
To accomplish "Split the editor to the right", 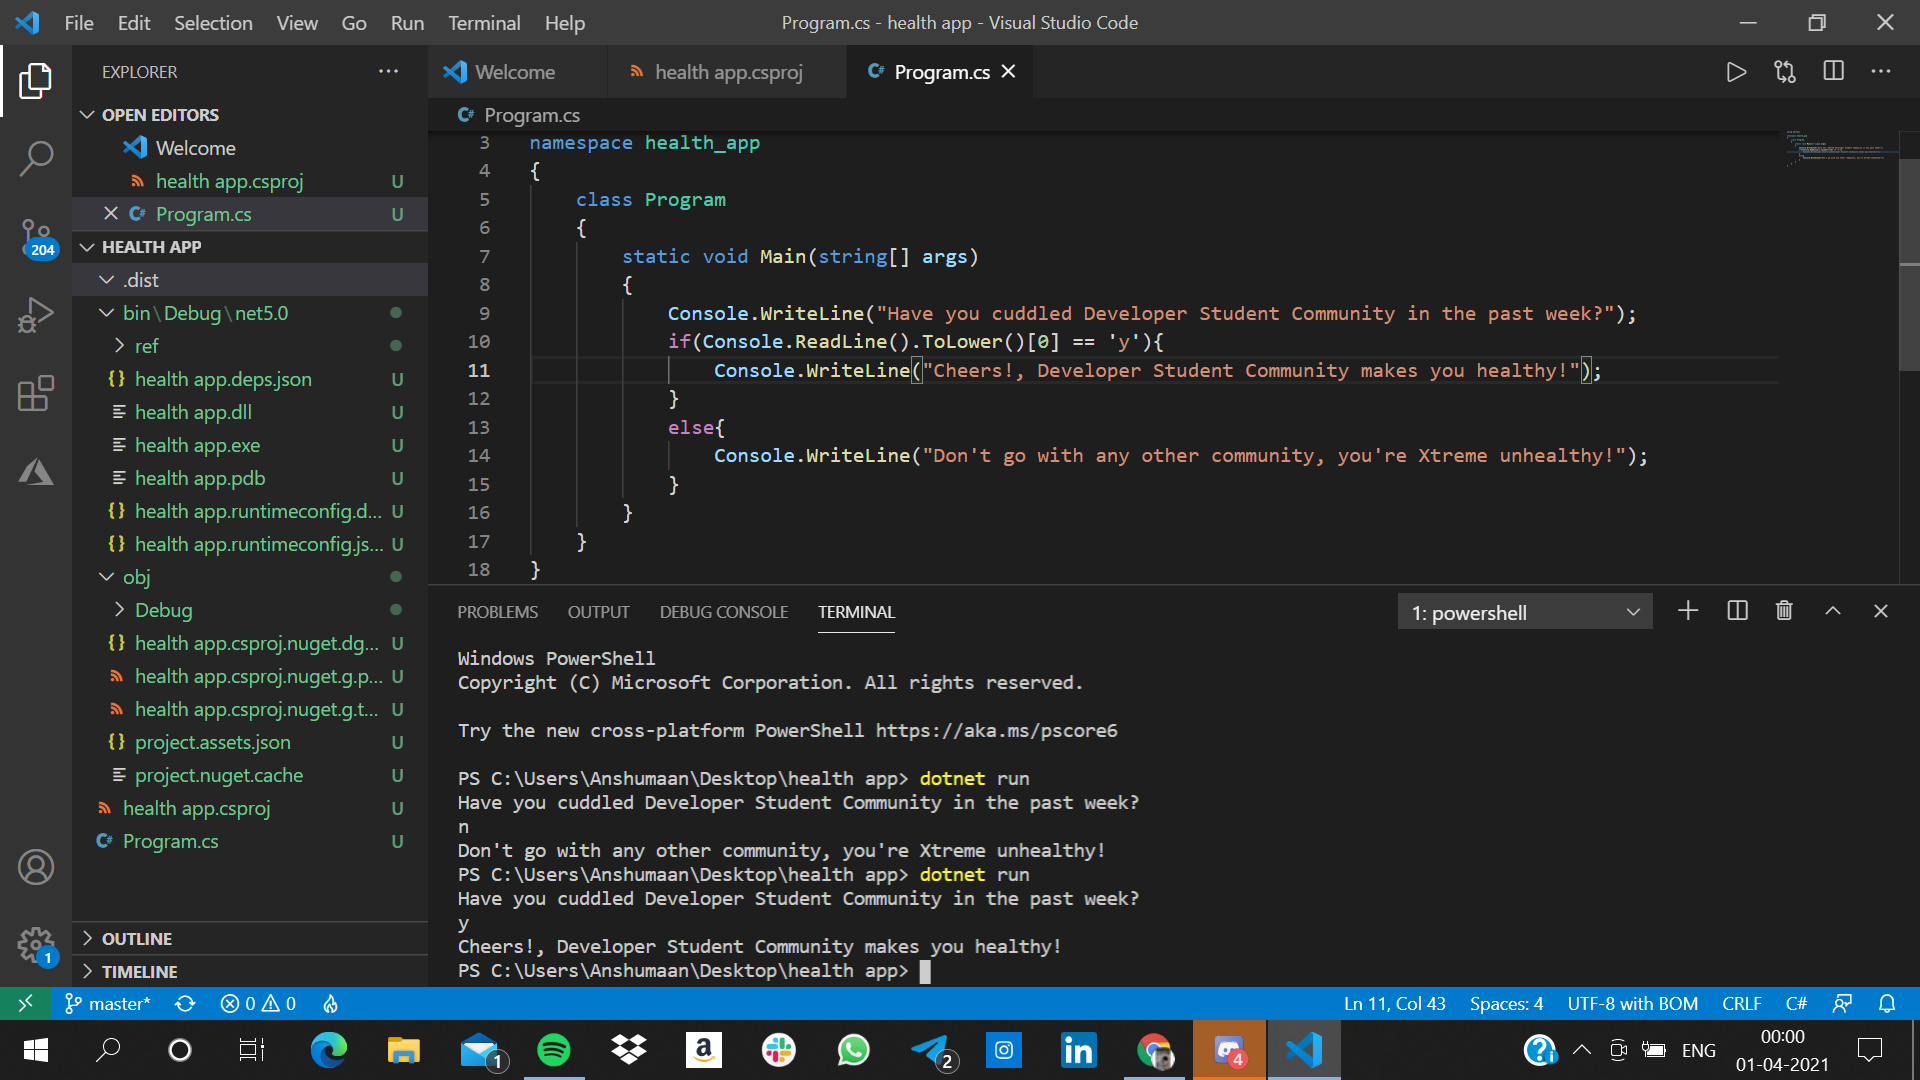I will point(1833,72).
